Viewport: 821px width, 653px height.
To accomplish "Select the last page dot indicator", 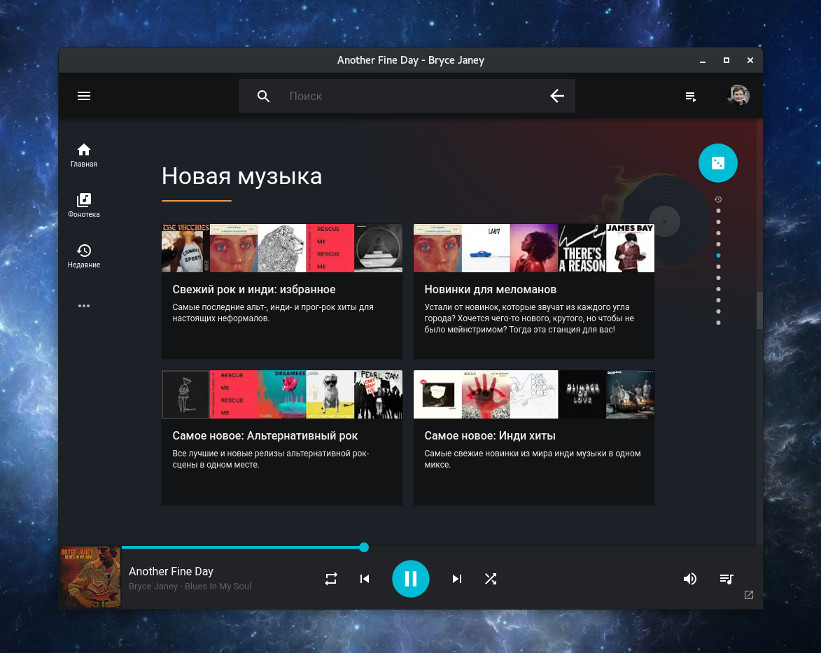I will [718, 323].
